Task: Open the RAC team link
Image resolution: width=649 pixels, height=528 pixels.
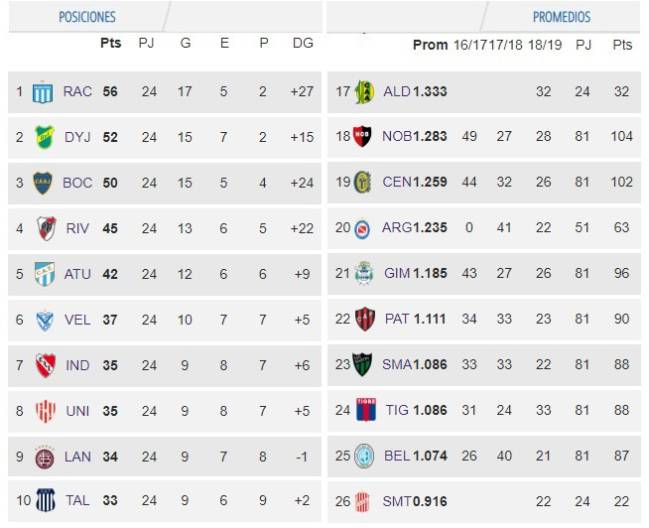Action: tap(77, 91)
